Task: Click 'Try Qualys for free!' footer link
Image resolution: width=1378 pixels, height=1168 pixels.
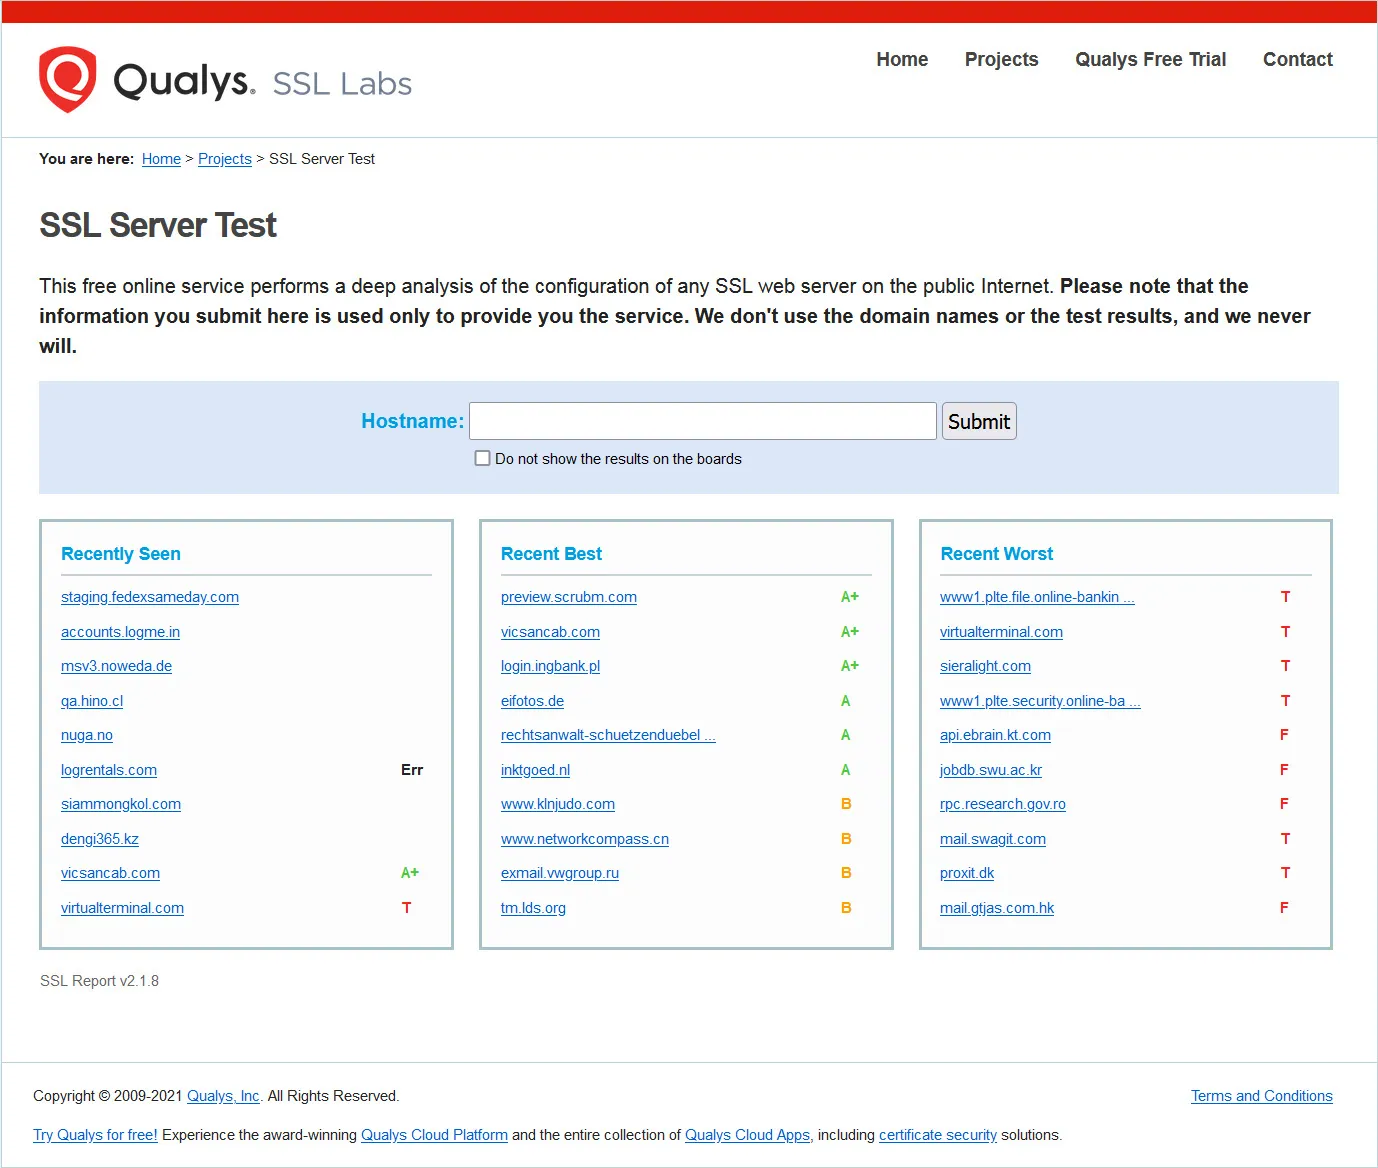Action: 95,1135
